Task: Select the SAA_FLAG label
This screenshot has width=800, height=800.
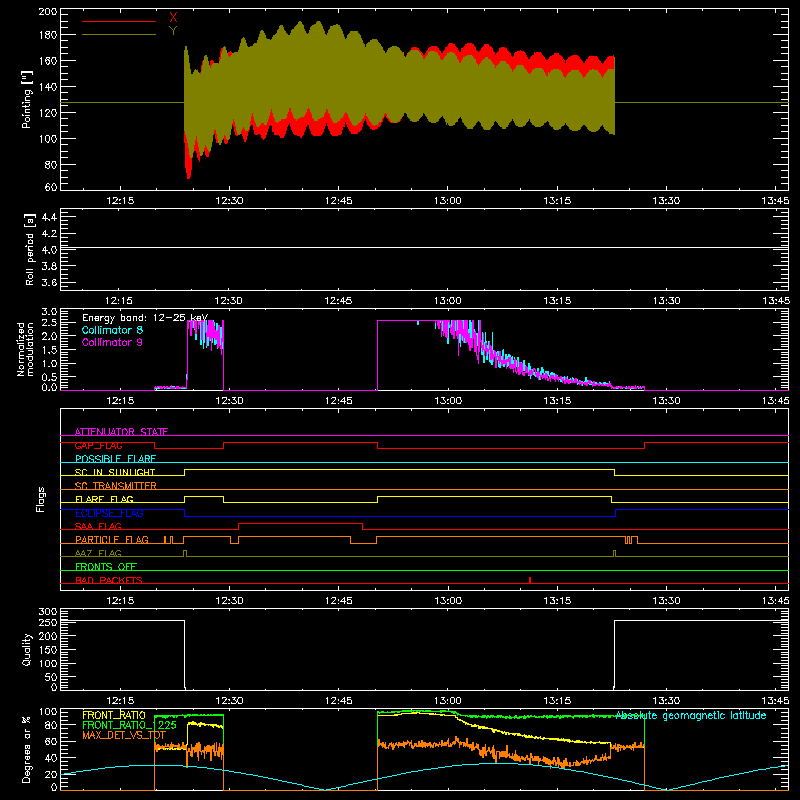Action: pos(98,526)
